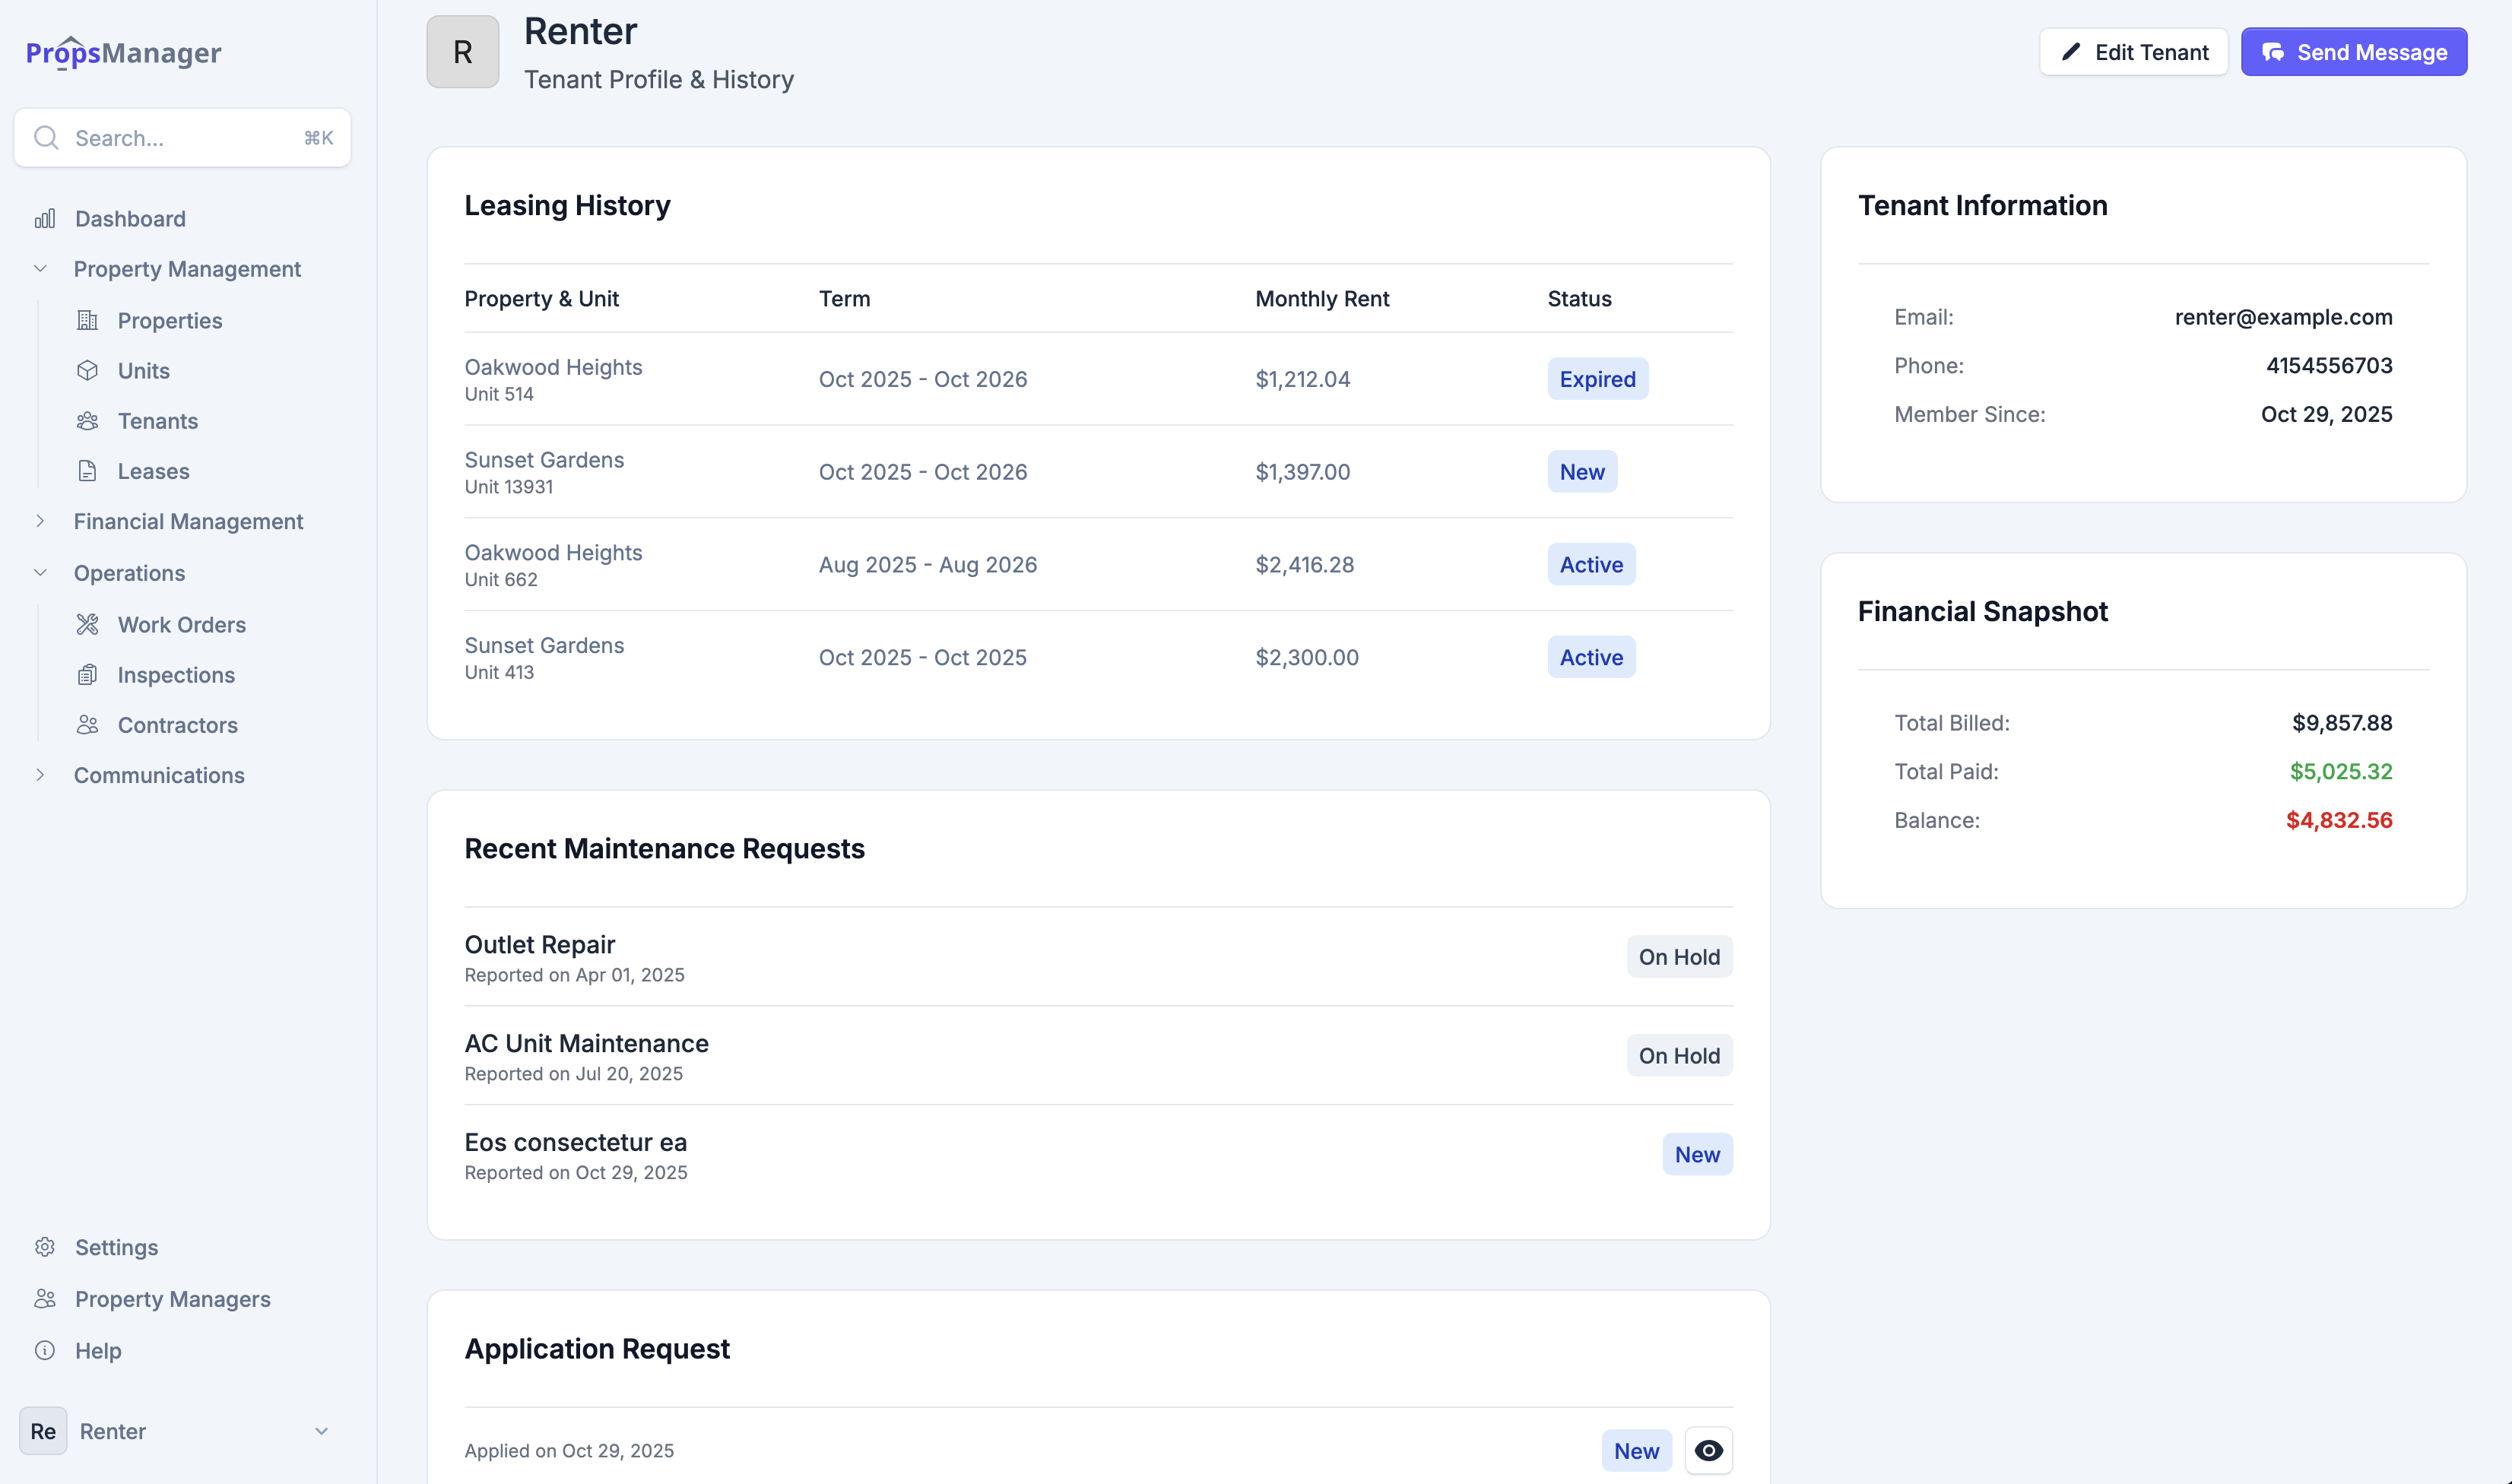The height and width of the screenshot is (1484, 2512).
Task: Select the Help question icon
Action: coord(45,1350)
